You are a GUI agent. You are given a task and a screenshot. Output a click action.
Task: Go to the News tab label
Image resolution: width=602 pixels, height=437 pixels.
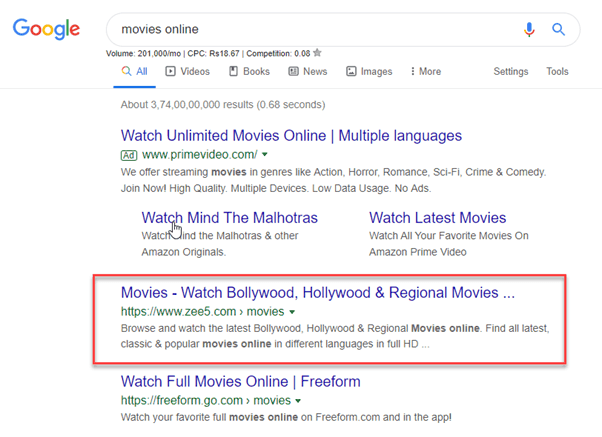click(x=315, y=71)
